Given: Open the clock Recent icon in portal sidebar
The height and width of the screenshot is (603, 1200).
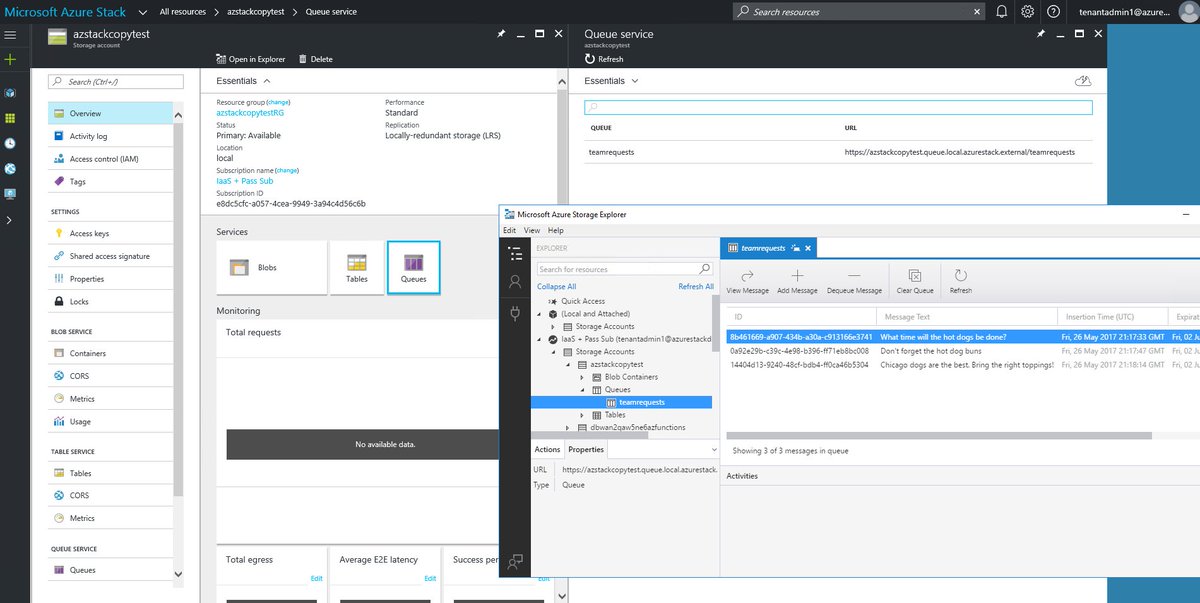Looking at the screenshot, I should [10, 143].
